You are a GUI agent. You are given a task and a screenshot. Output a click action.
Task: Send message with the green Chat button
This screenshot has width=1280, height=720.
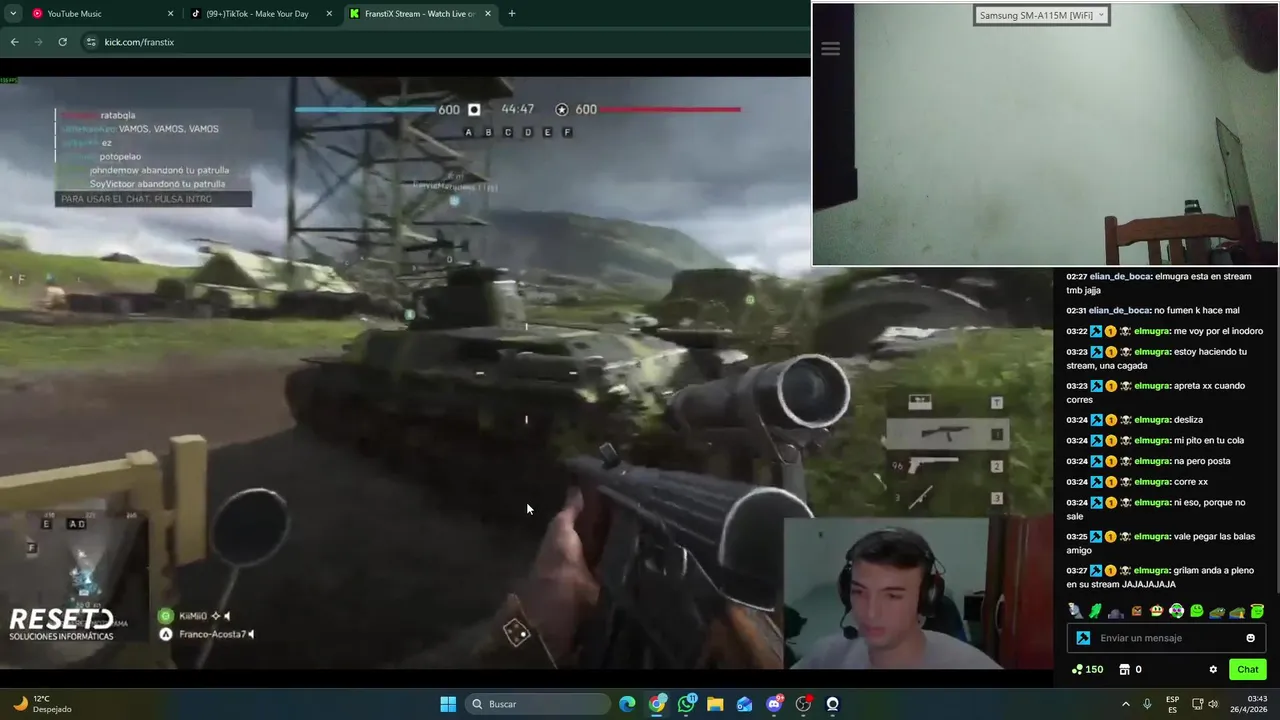[1248, 669]
